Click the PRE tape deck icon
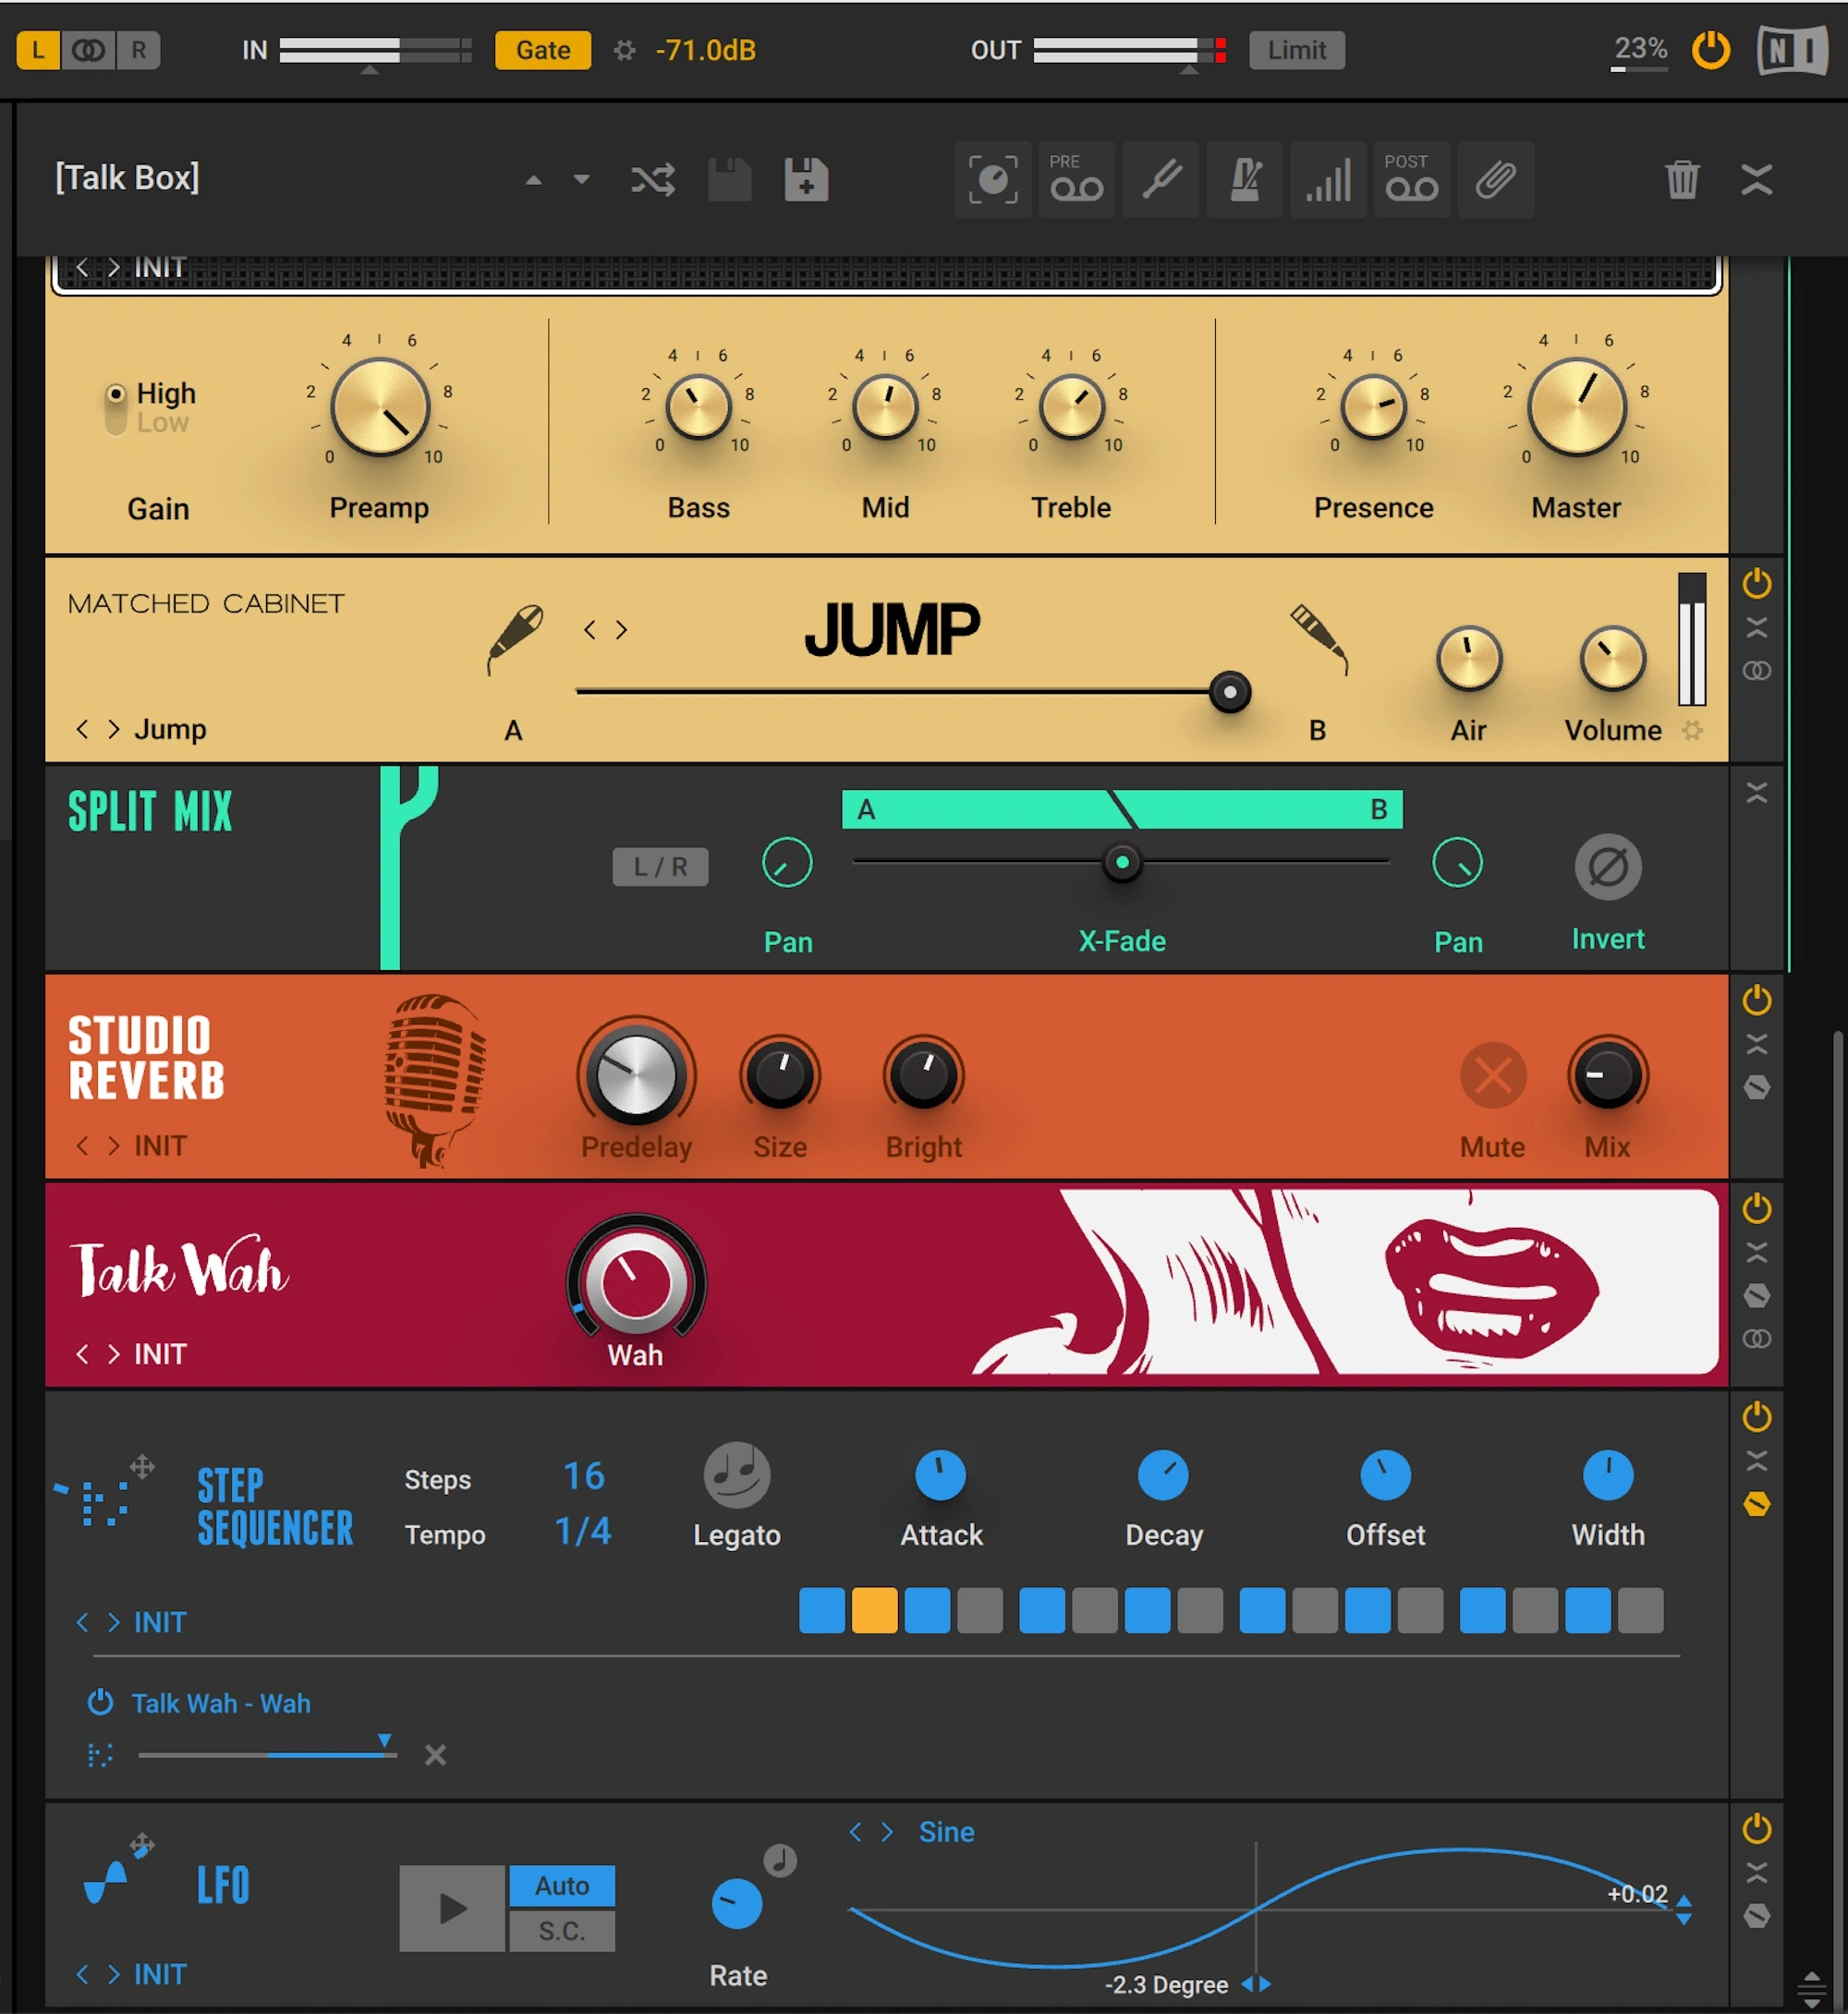Screen dimensions: 1848x2014 tap(1076, 180)
